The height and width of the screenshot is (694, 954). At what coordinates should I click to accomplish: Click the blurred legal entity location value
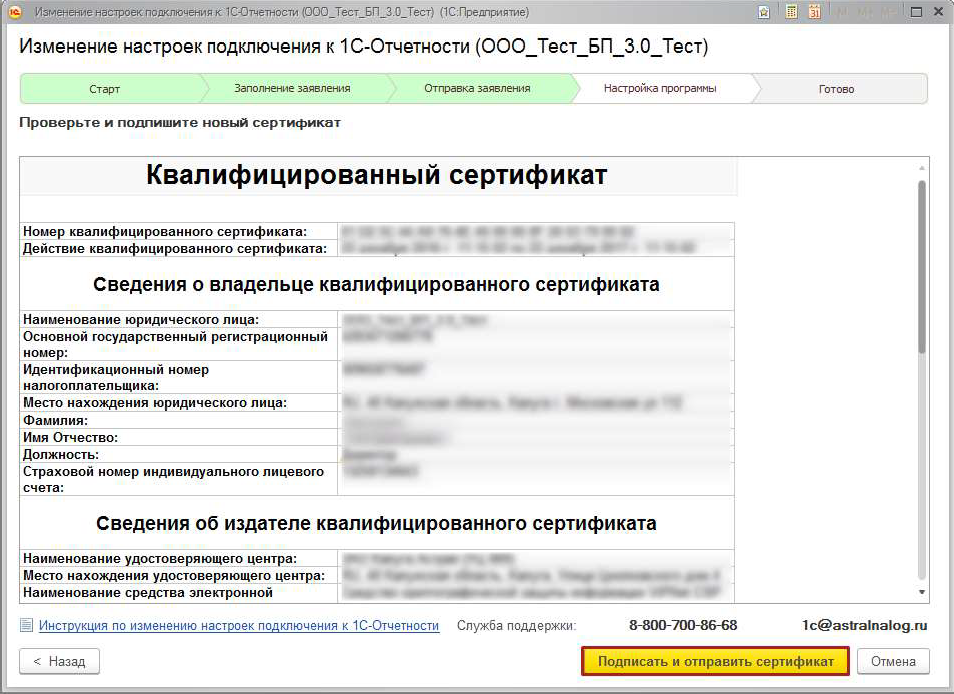point(512,403)
